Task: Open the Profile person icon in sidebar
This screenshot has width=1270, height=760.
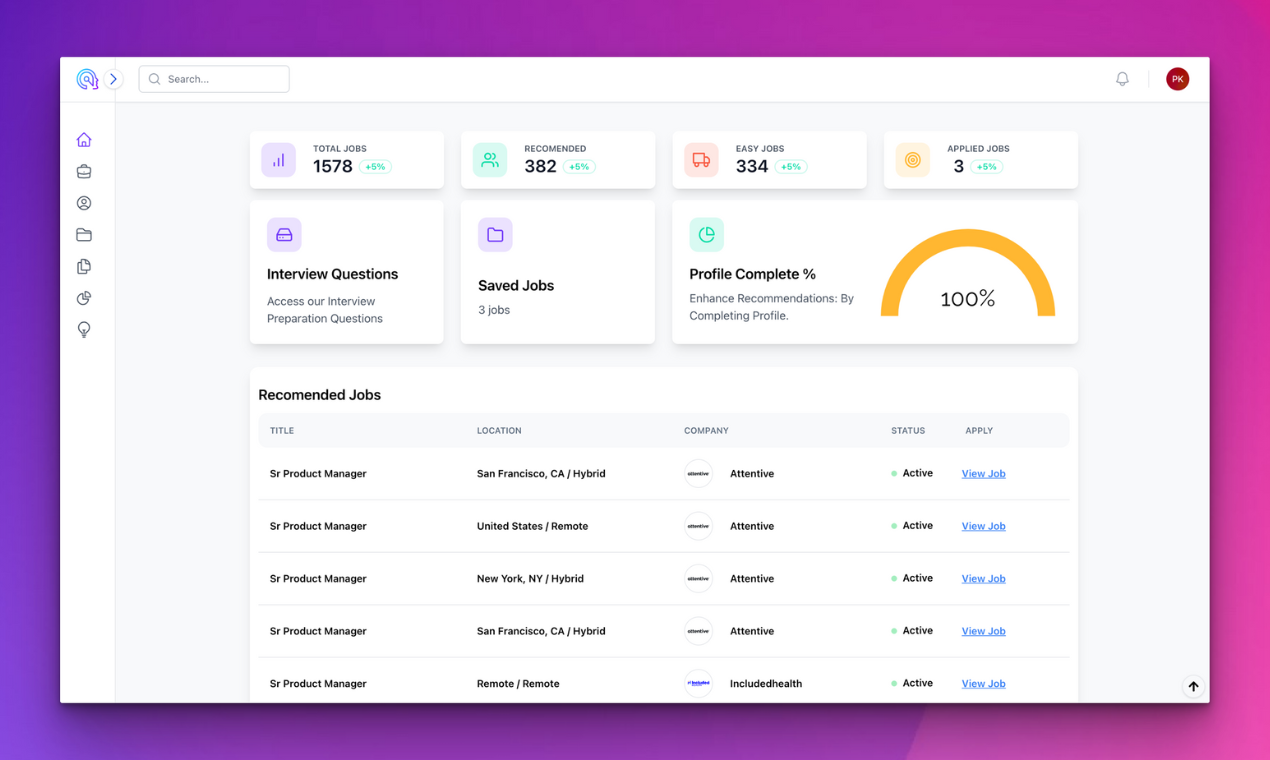Action: click(x=84, y=203)
